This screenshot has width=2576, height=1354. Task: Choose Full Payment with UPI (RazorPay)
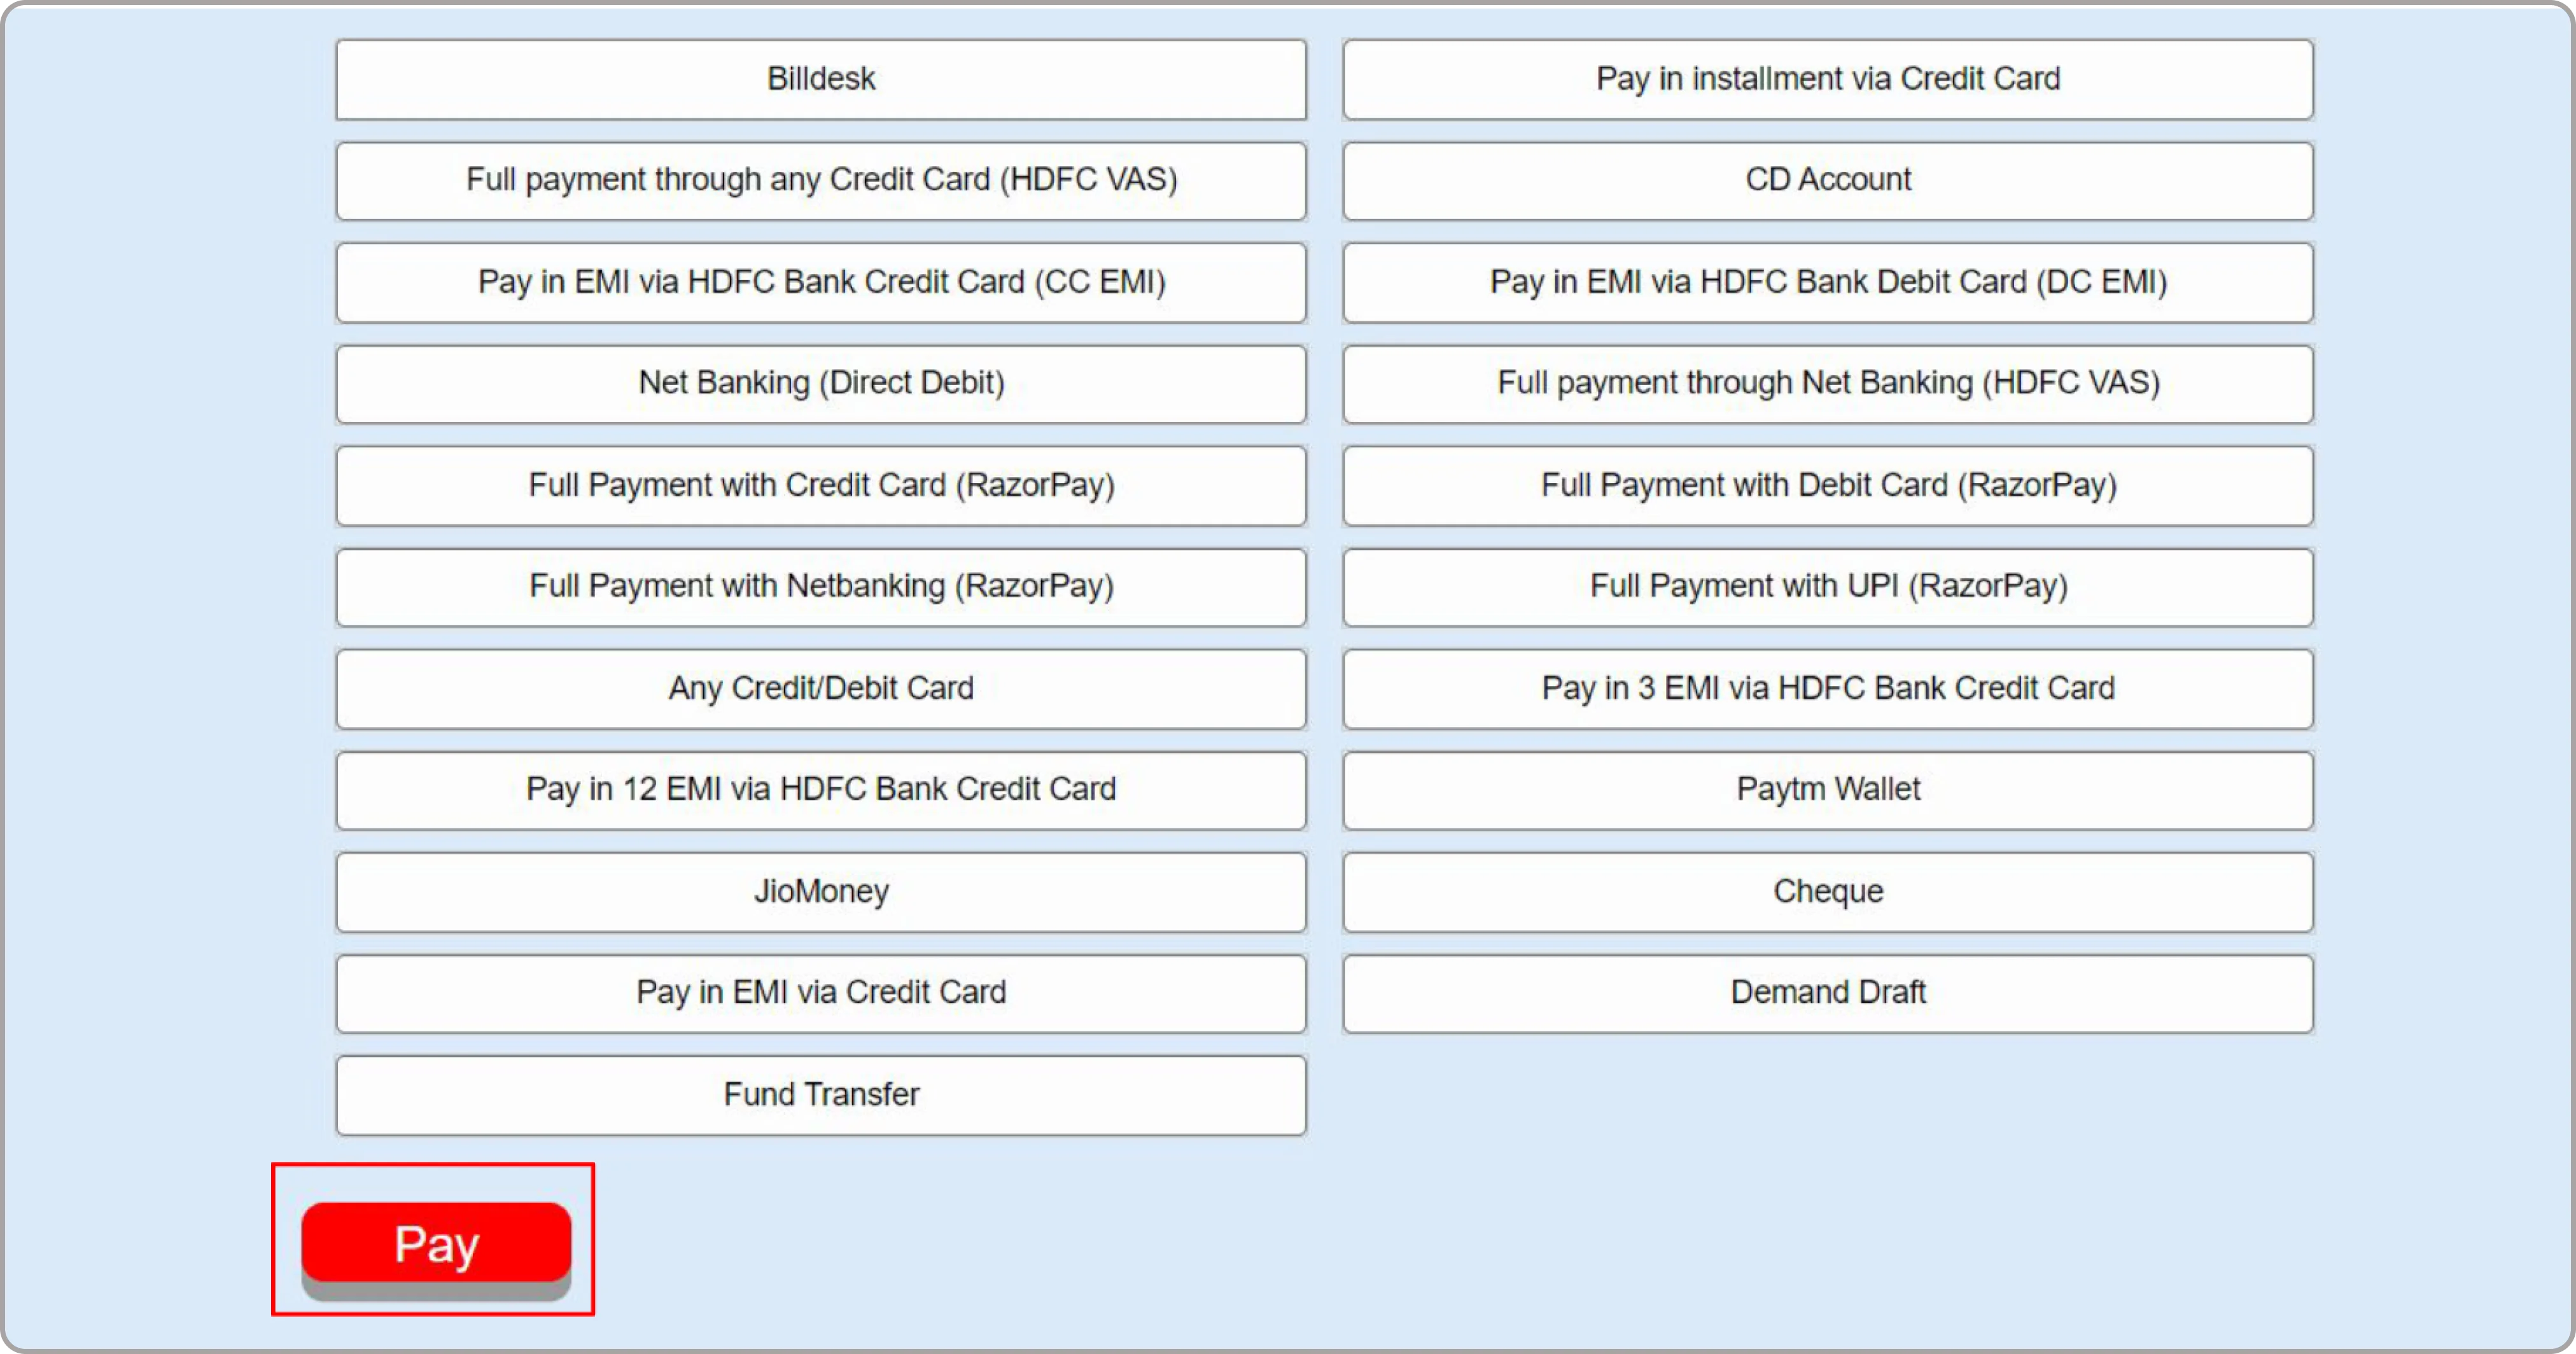(1828, 587)
